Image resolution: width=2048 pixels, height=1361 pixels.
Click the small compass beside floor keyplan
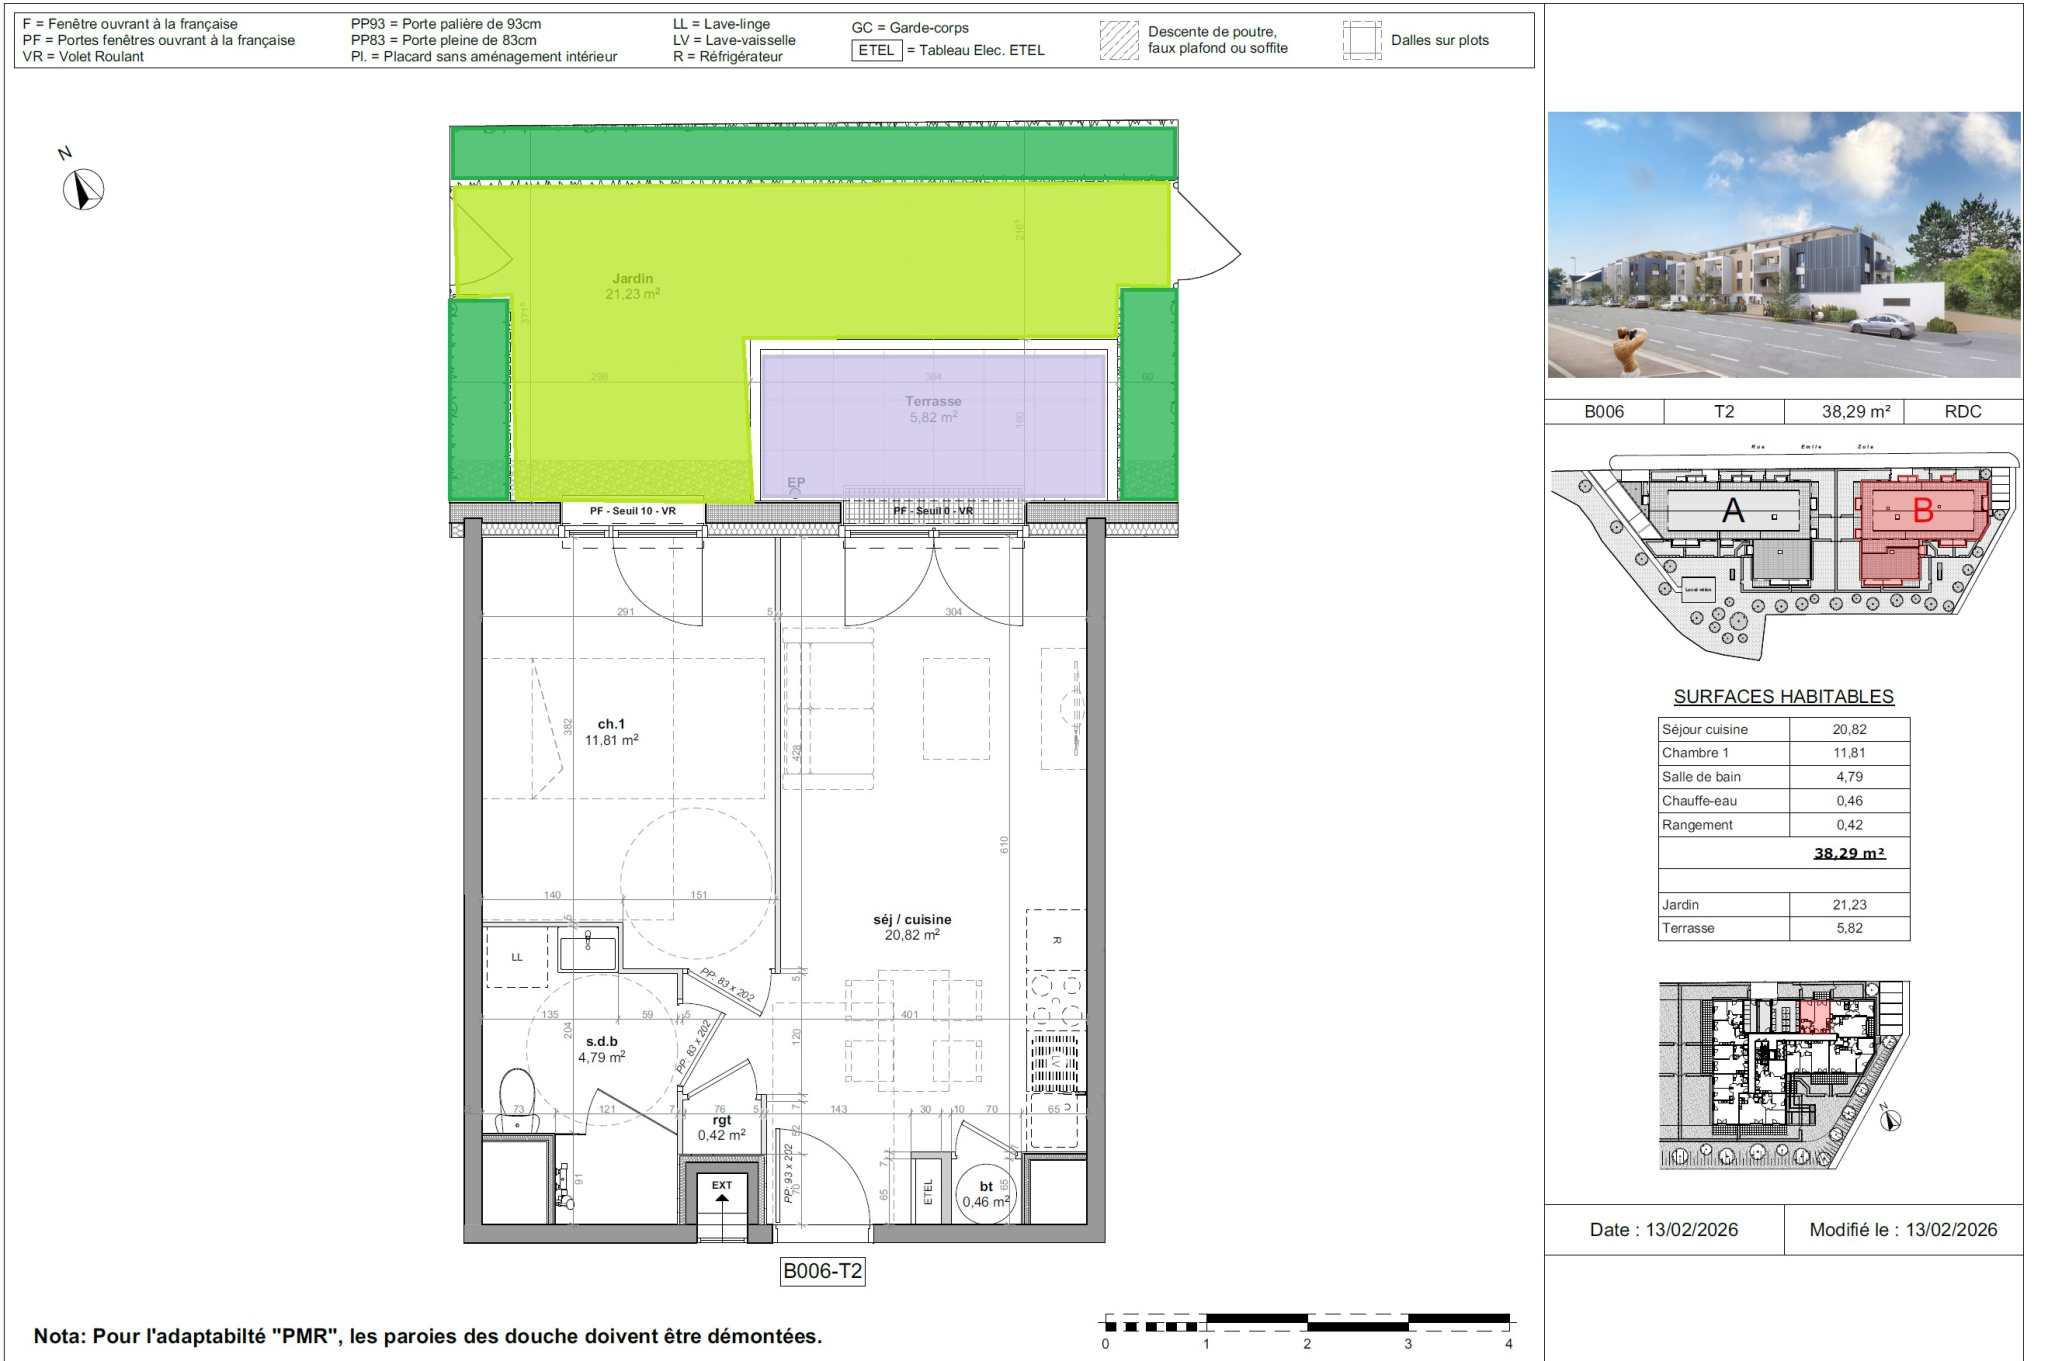(1889, 1118)
